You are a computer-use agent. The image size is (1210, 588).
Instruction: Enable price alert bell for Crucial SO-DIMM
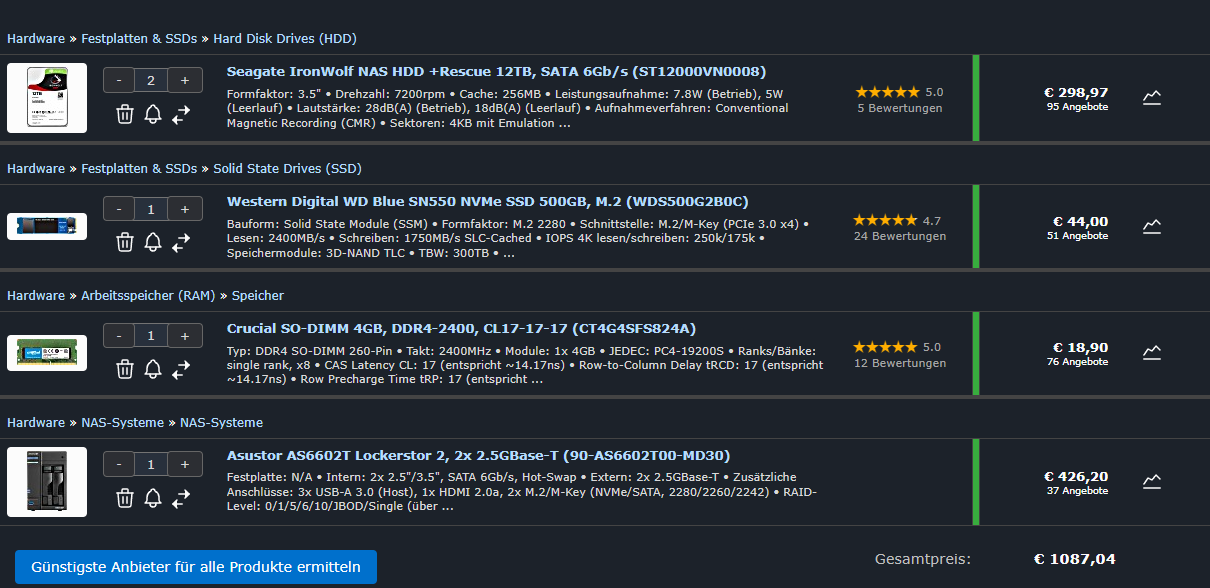point(153,369)
